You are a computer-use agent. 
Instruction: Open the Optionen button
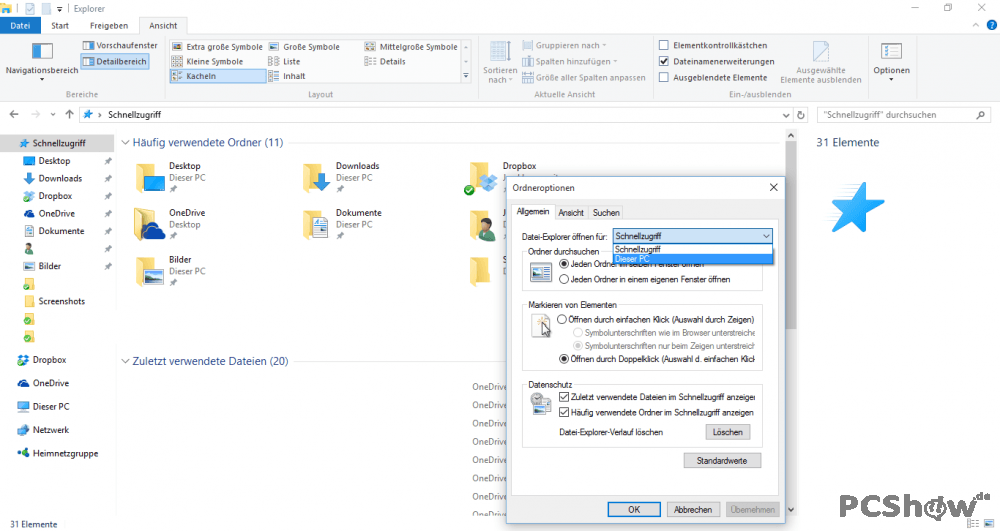tap(891, 61)
